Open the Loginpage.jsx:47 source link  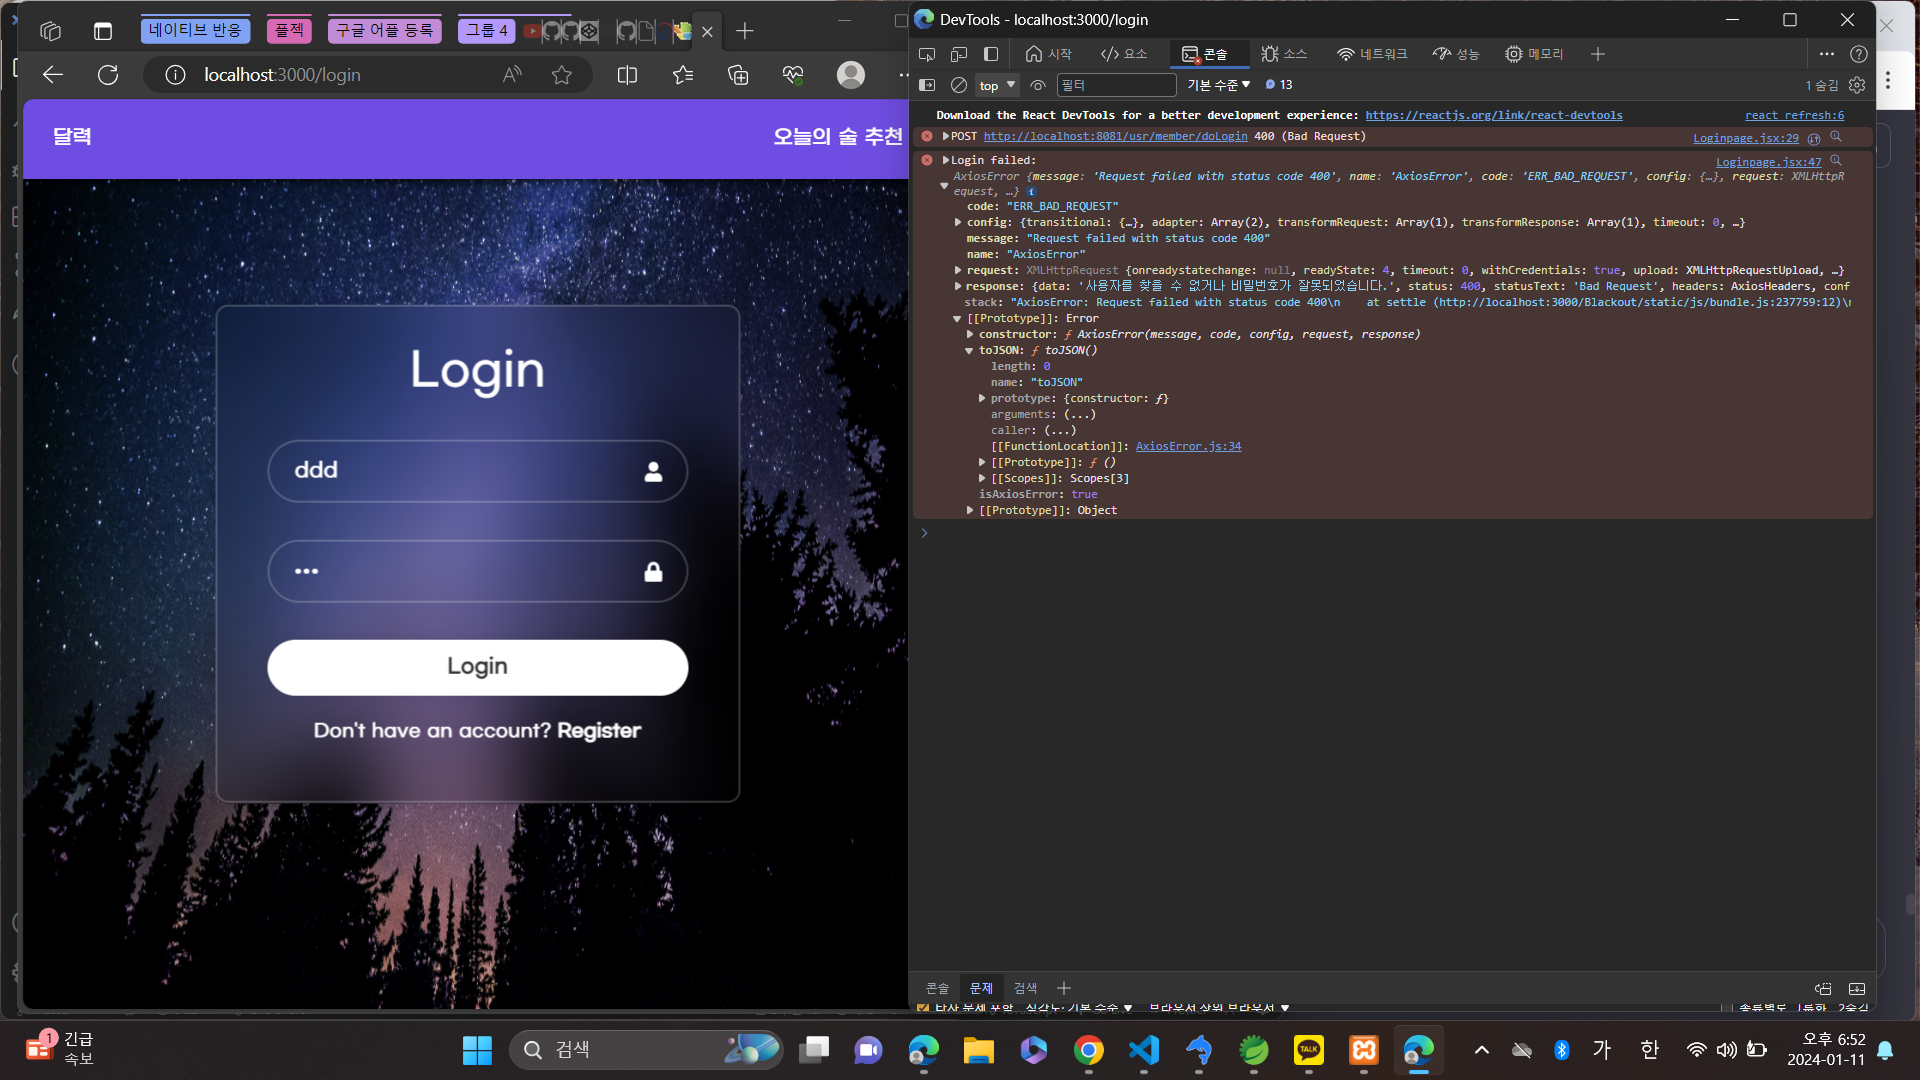1768,161
